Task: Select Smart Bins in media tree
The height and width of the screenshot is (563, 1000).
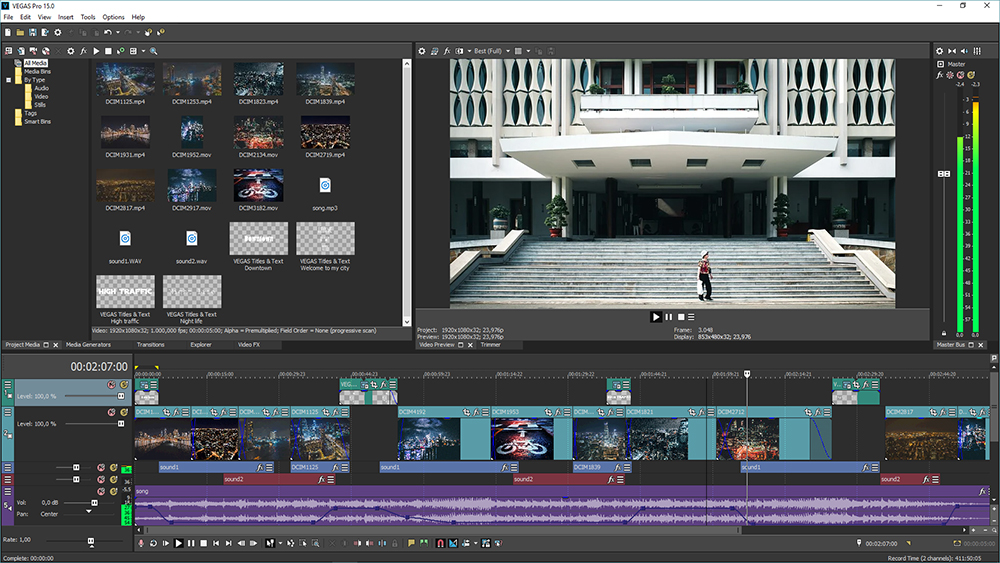Action: (37, 122)
